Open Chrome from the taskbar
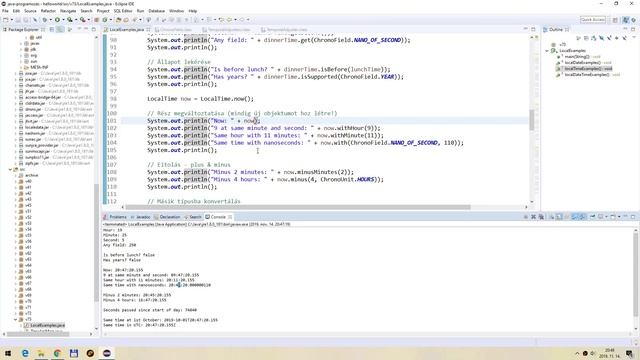 coord(57,353)
